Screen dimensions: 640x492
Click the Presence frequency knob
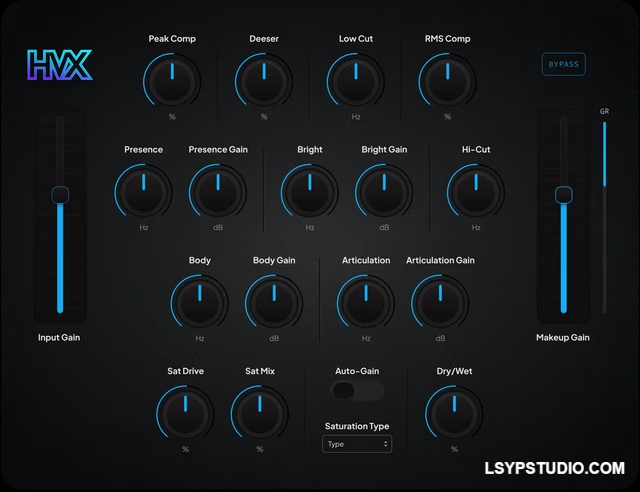[x=143, y=192]
